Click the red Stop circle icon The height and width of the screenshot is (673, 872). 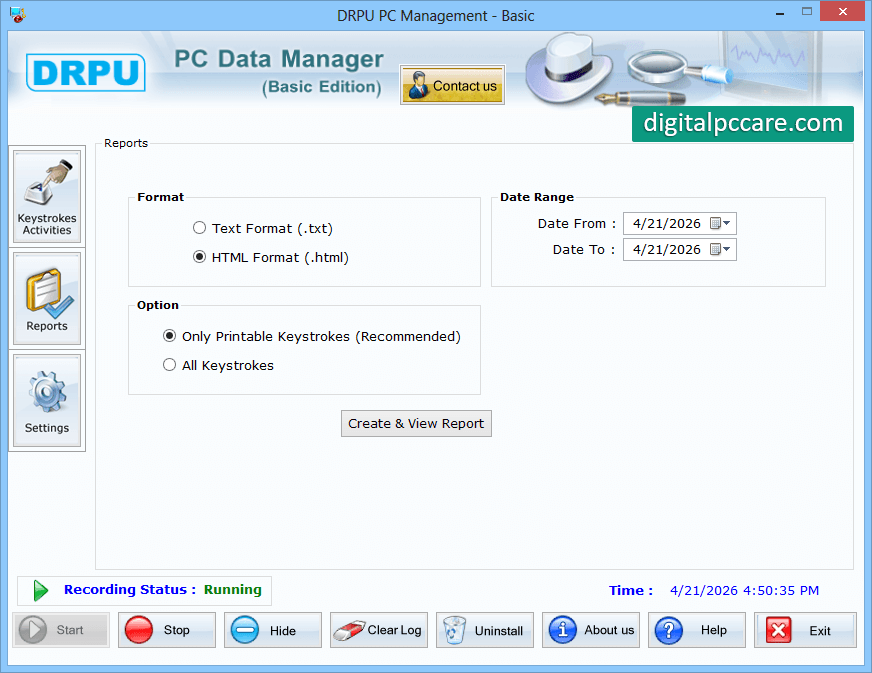point(138,630)
